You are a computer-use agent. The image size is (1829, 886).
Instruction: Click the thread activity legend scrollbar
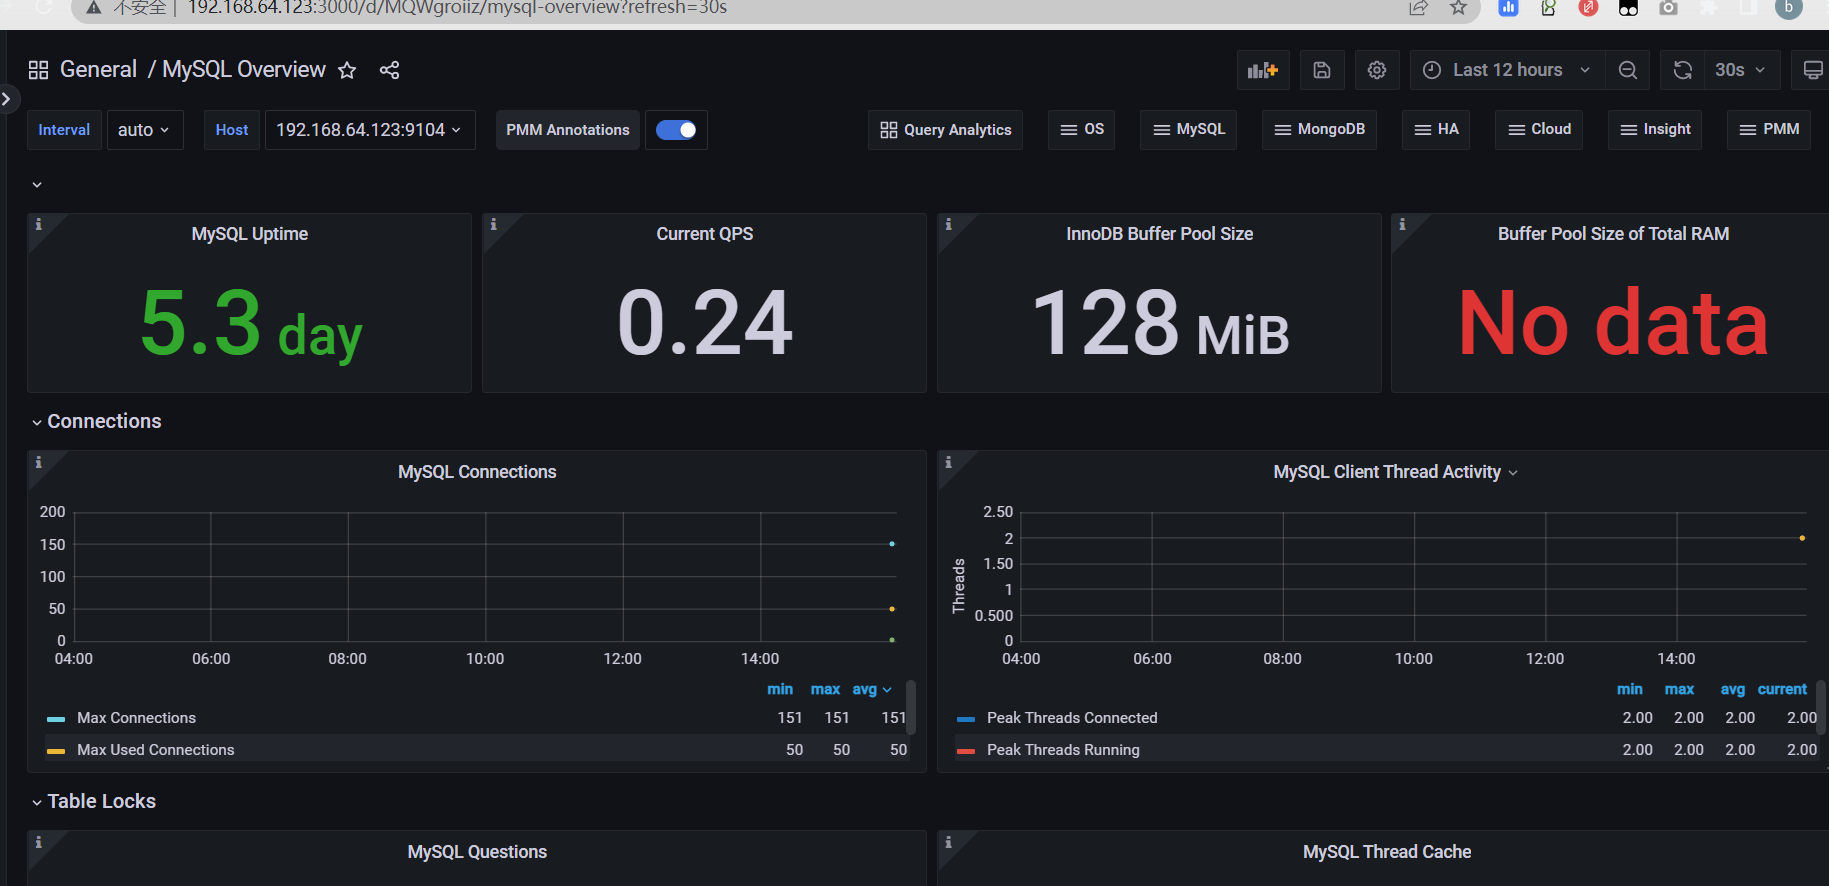1821,708
